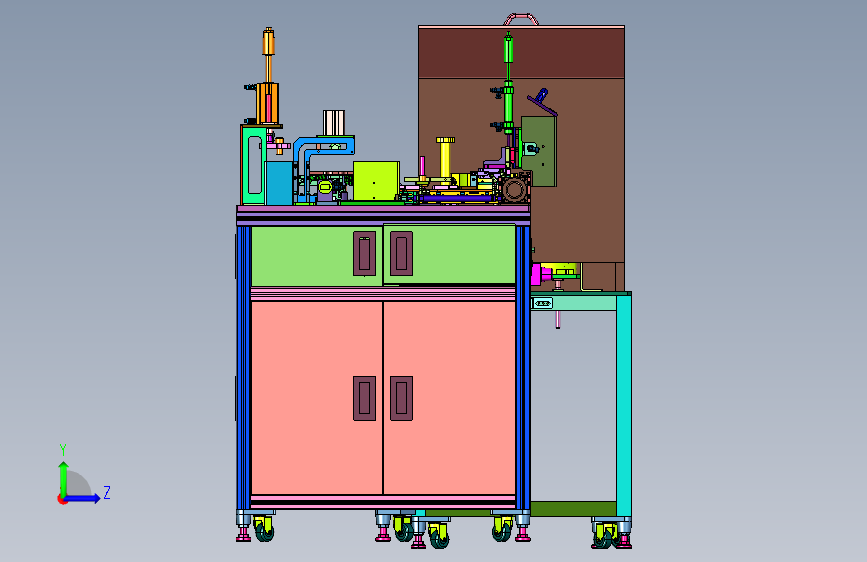The image size is (867, 562).
Task: Select the purple tabletop plate
Action: tap(383, 210)
